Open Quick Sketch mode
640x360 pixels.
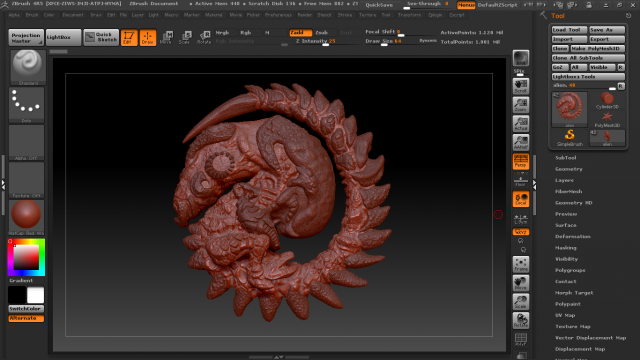[x=101, y=37]
